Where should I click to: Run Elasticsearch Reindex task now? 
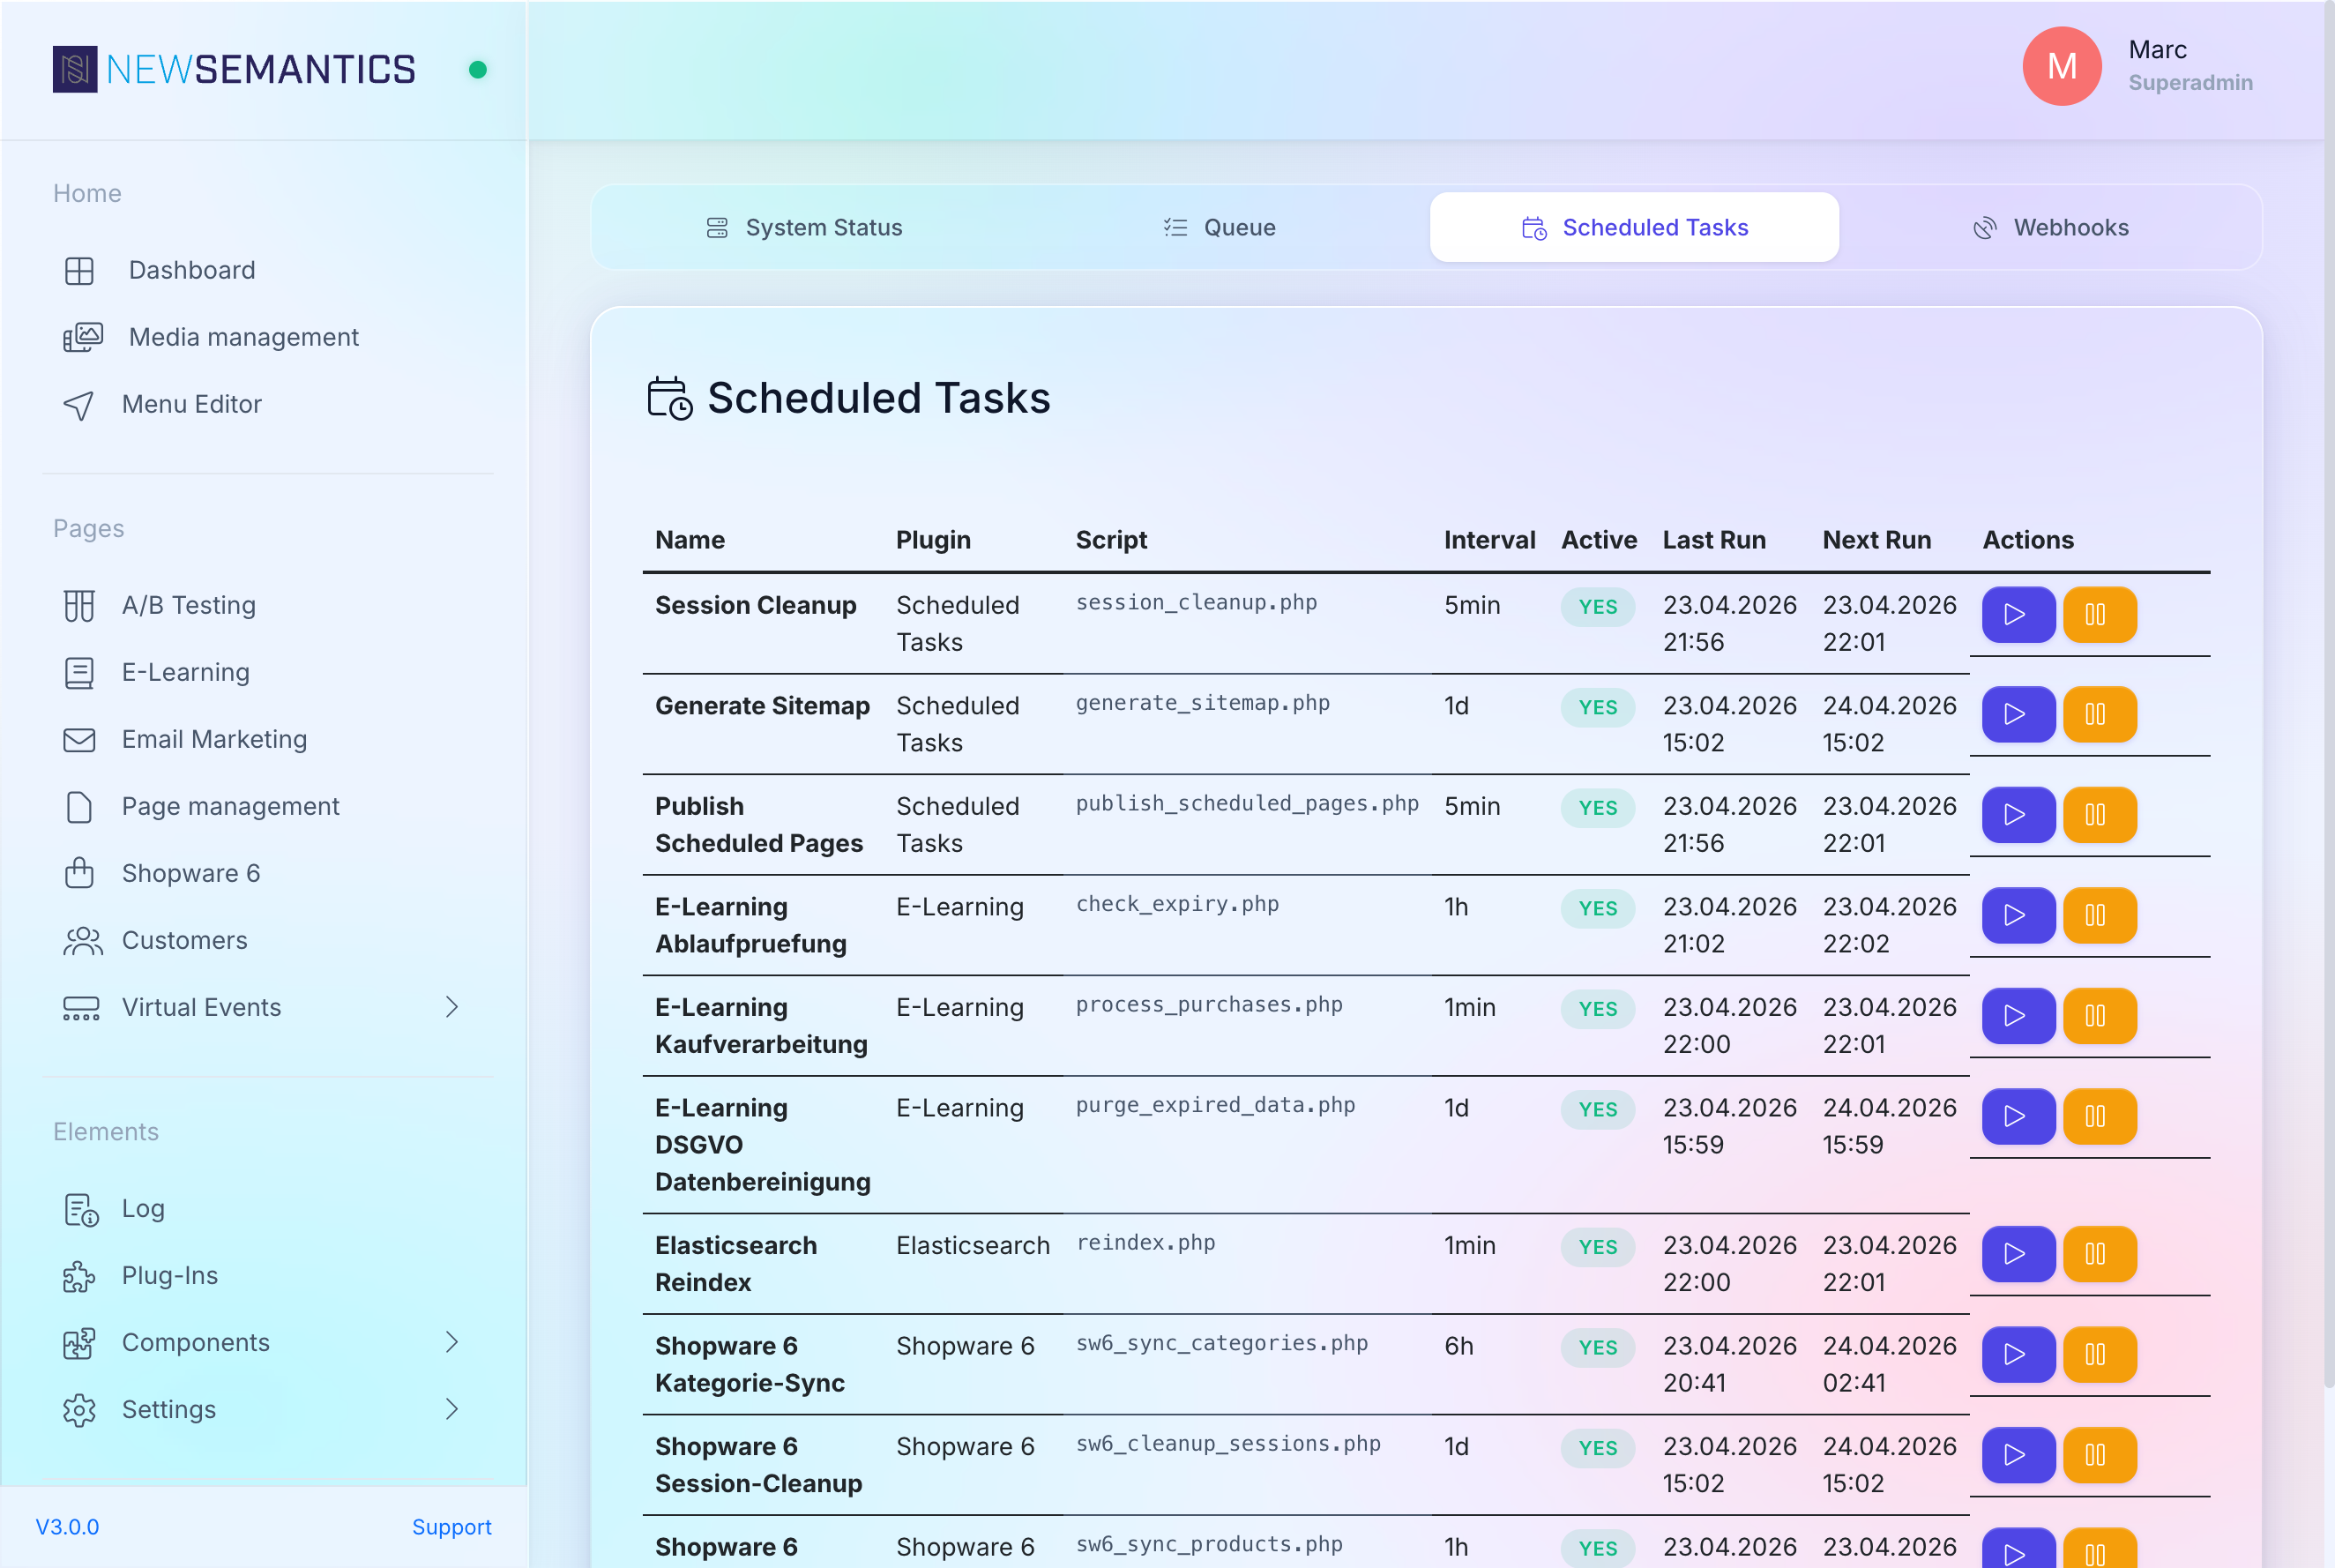2018,1255
